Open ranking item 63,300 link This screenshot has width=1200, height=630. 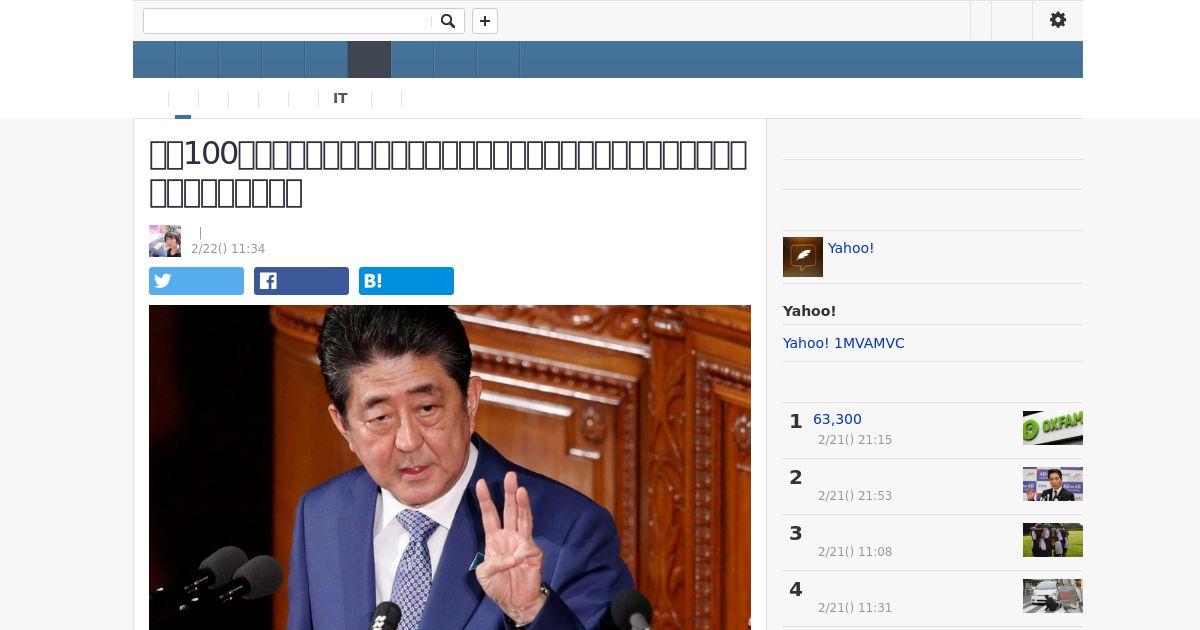(837, 419)
